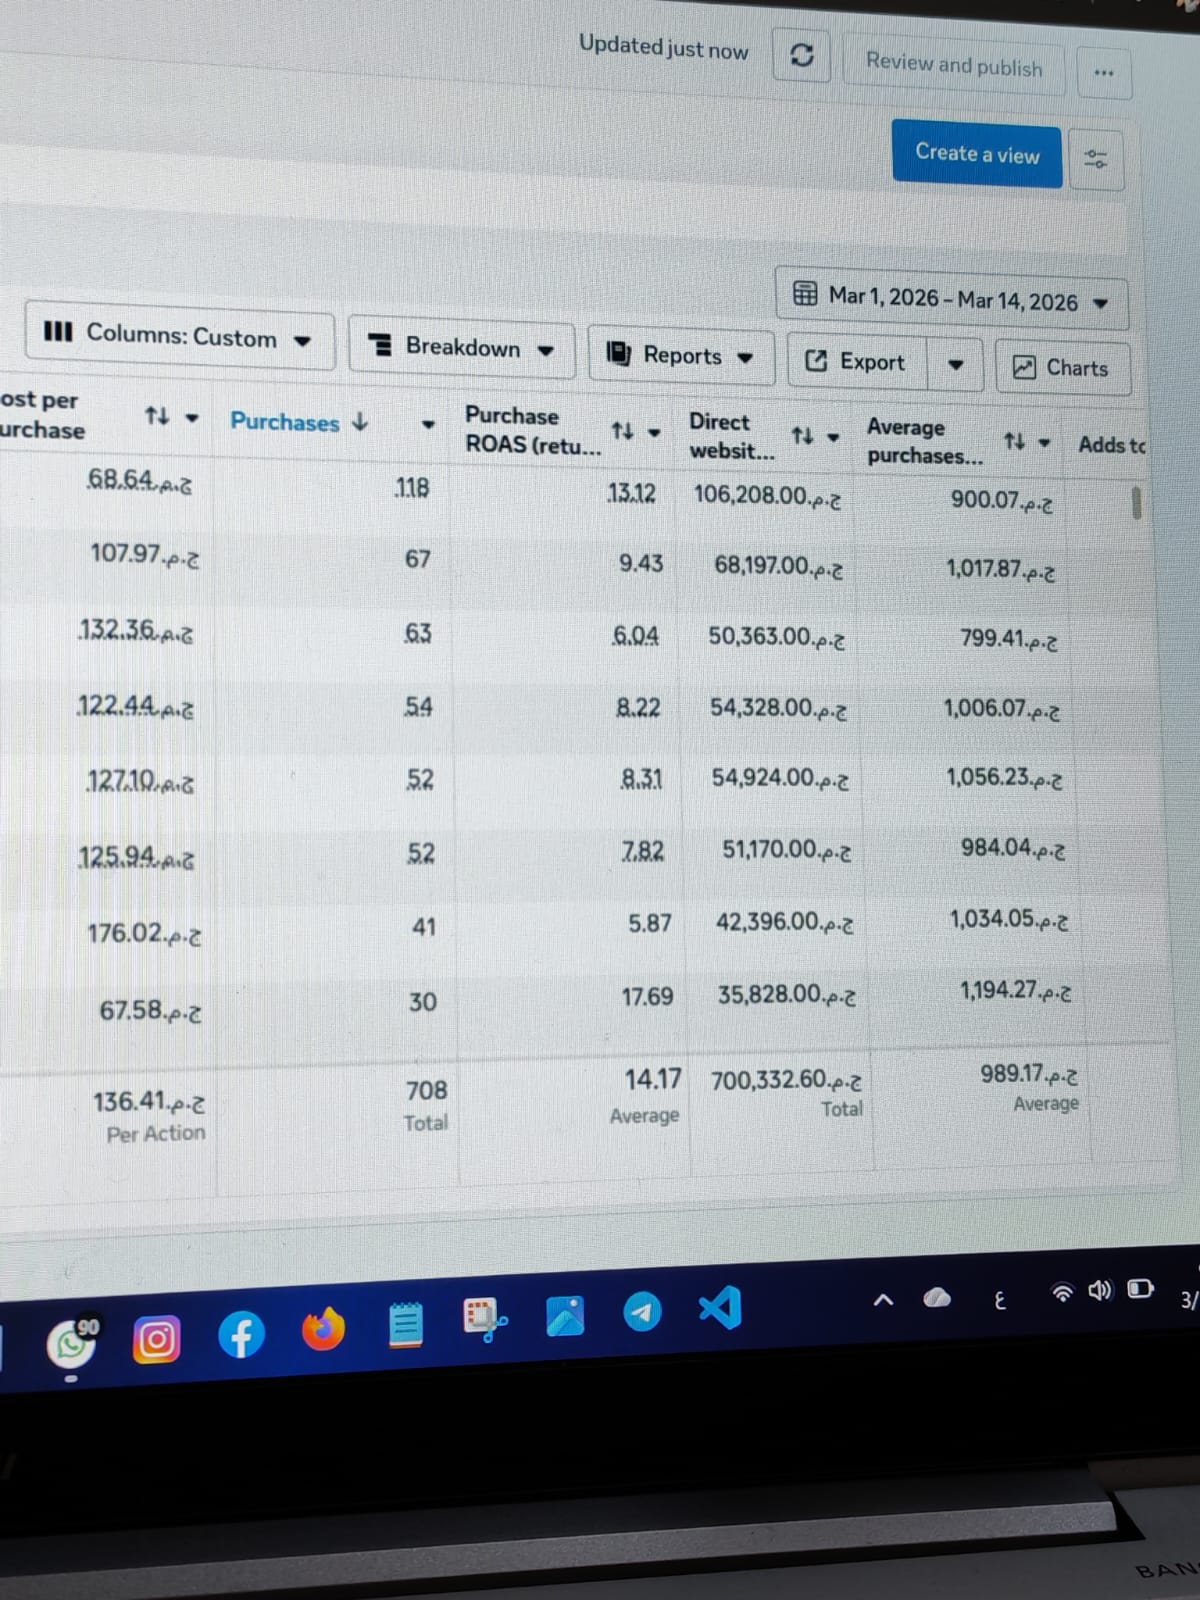
Task: Sort by the Purchases column header
Action: [299, 422]
